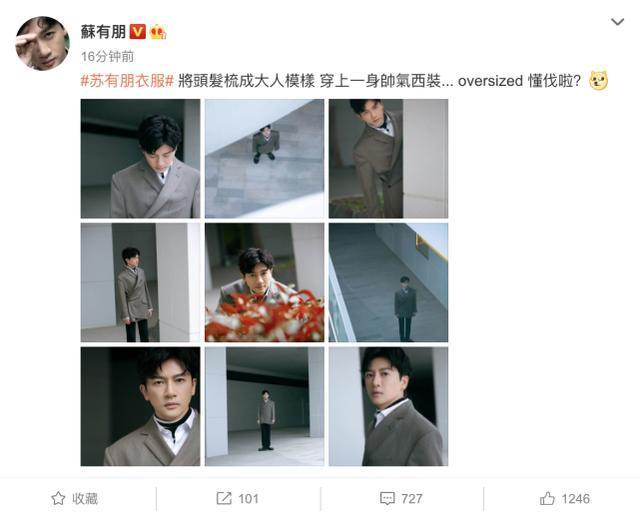Click the 727 comments count

411,499
